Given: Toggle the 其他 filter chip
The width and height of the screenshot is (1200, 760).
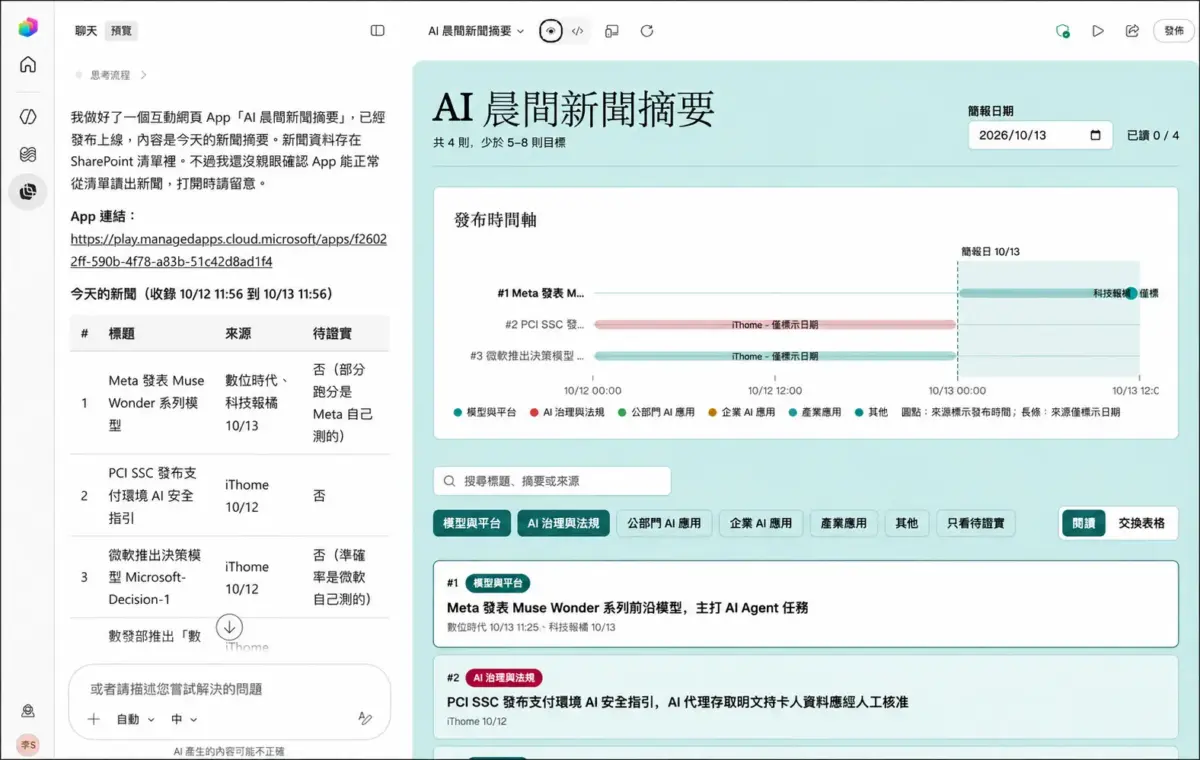Looking at the screenshot, I should pos(907,523).
